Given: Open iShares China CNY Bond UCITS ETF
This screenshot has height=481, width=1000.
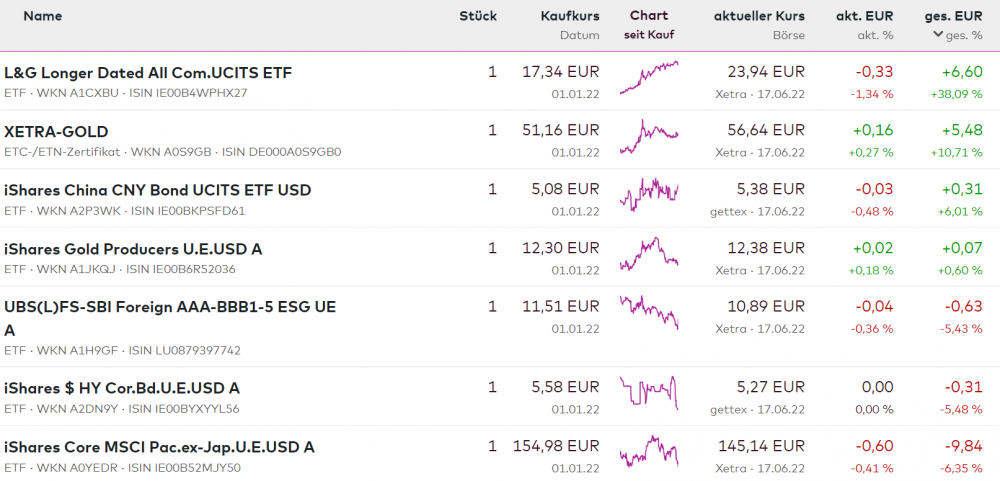Looking at the screenshot, I should (x=157, y=190).
